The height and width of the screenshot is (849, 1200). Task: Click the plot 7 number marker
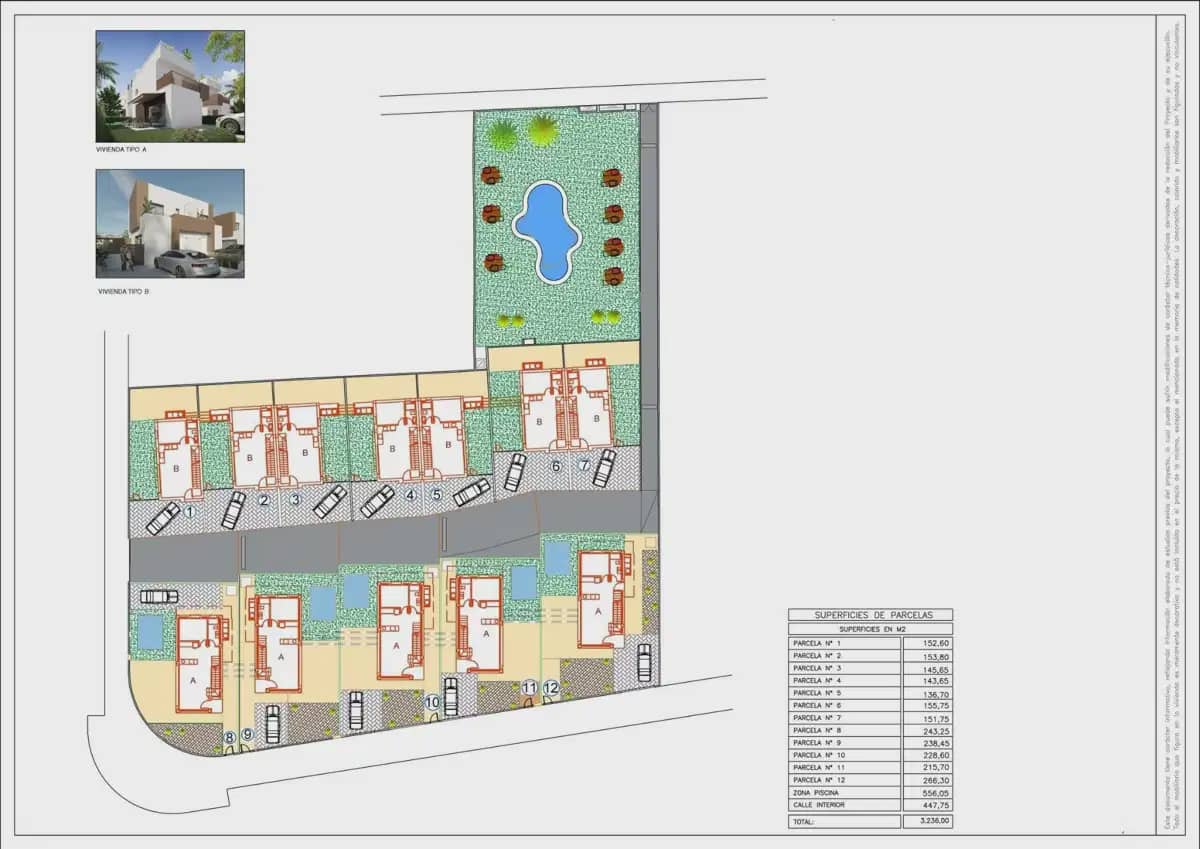(x=585, y=466)
